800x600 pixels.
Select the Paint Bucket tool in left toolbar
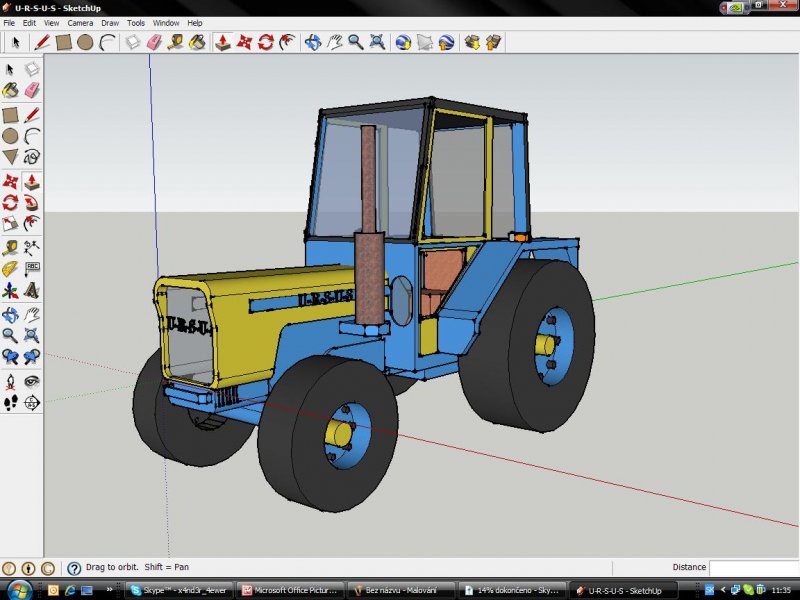[x=10, y=91]
